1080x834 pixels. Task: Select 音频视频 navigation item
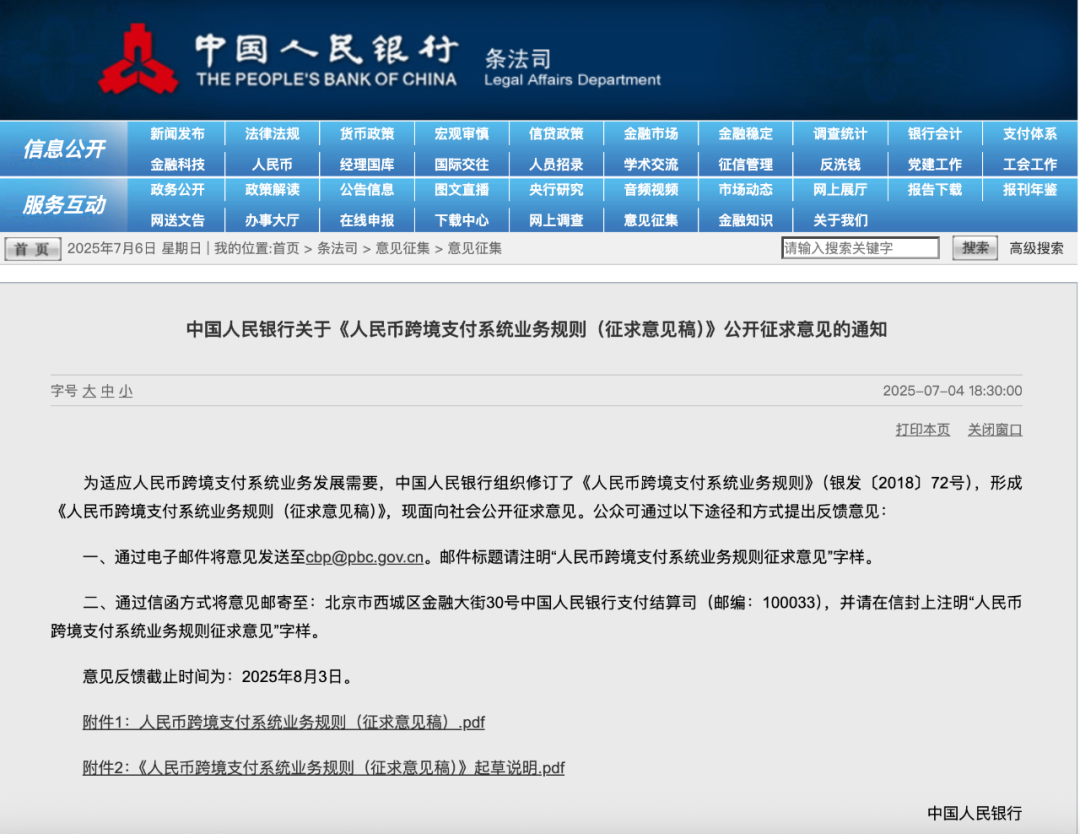pyautogui.click(x=651, y=189)
